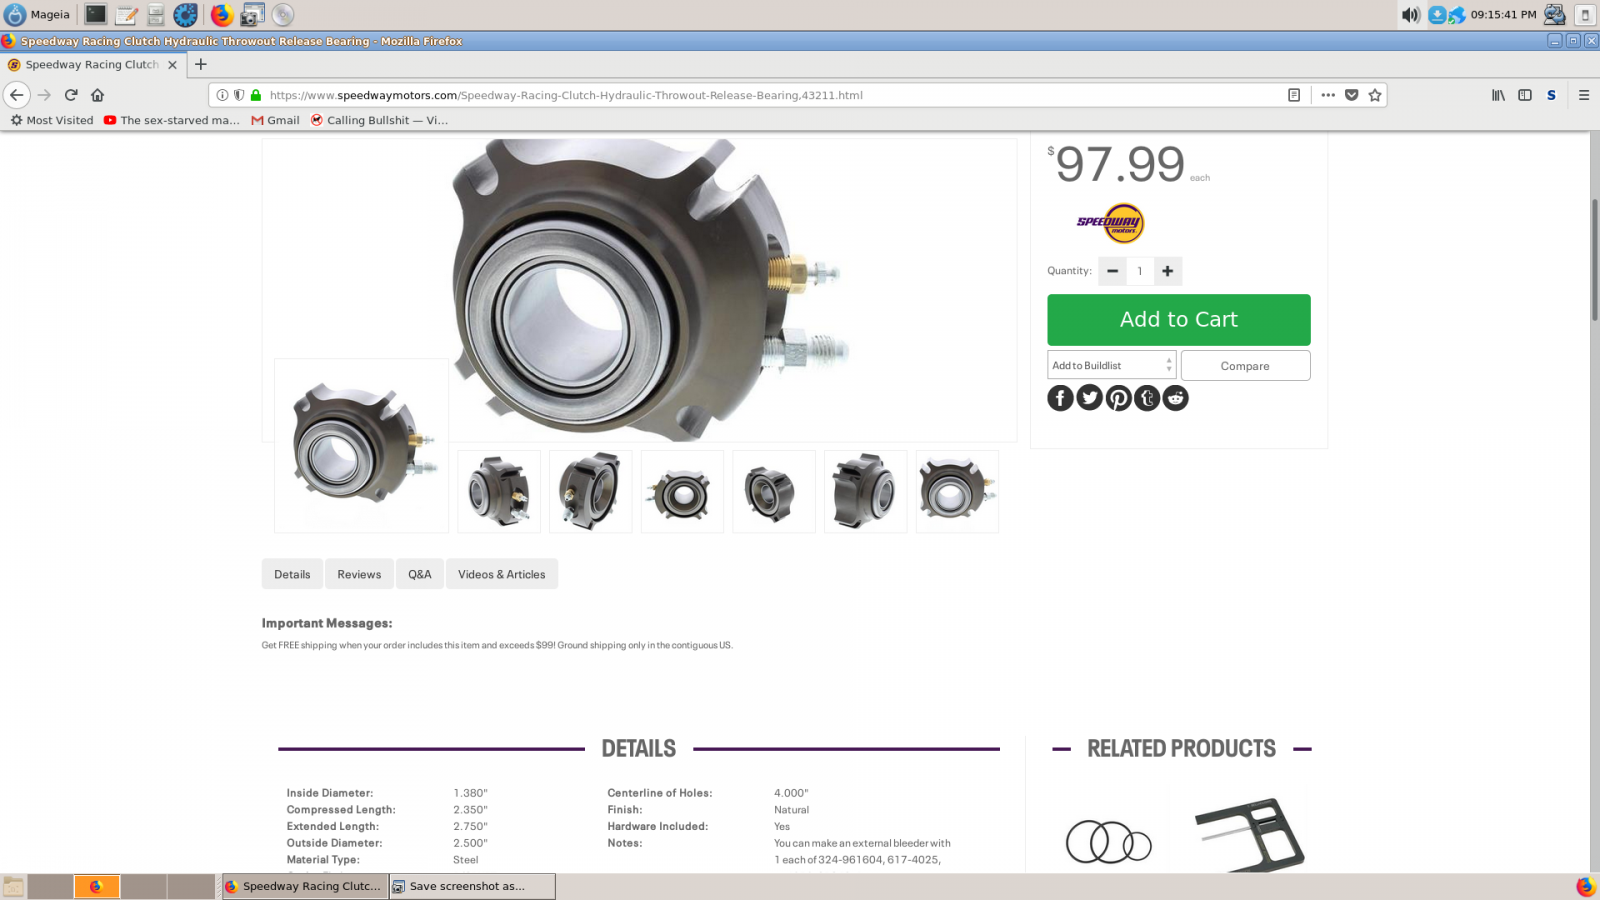Select the last product thumbnail image
Image resolution: width=1600 pixels, height=900 pixels.
tap(957, 492)
